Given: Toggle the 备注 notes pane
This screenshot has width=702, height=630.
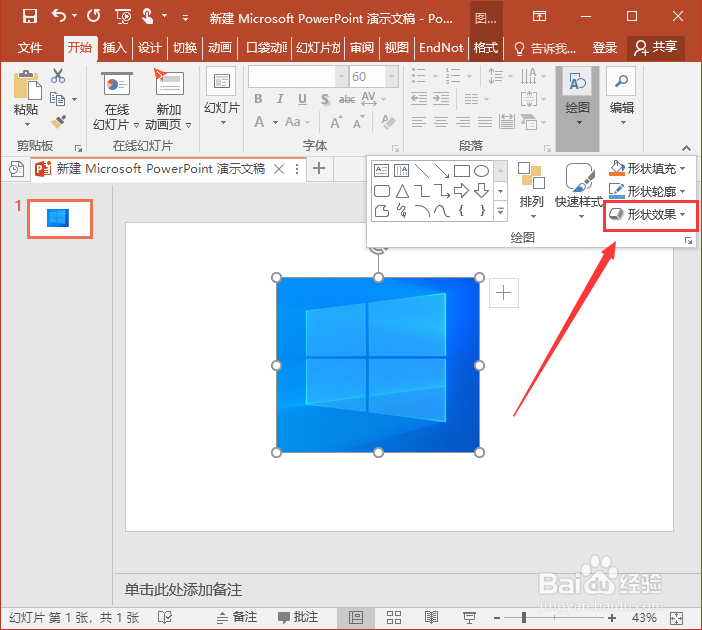Looking at the screenshot, I should 237,617.
